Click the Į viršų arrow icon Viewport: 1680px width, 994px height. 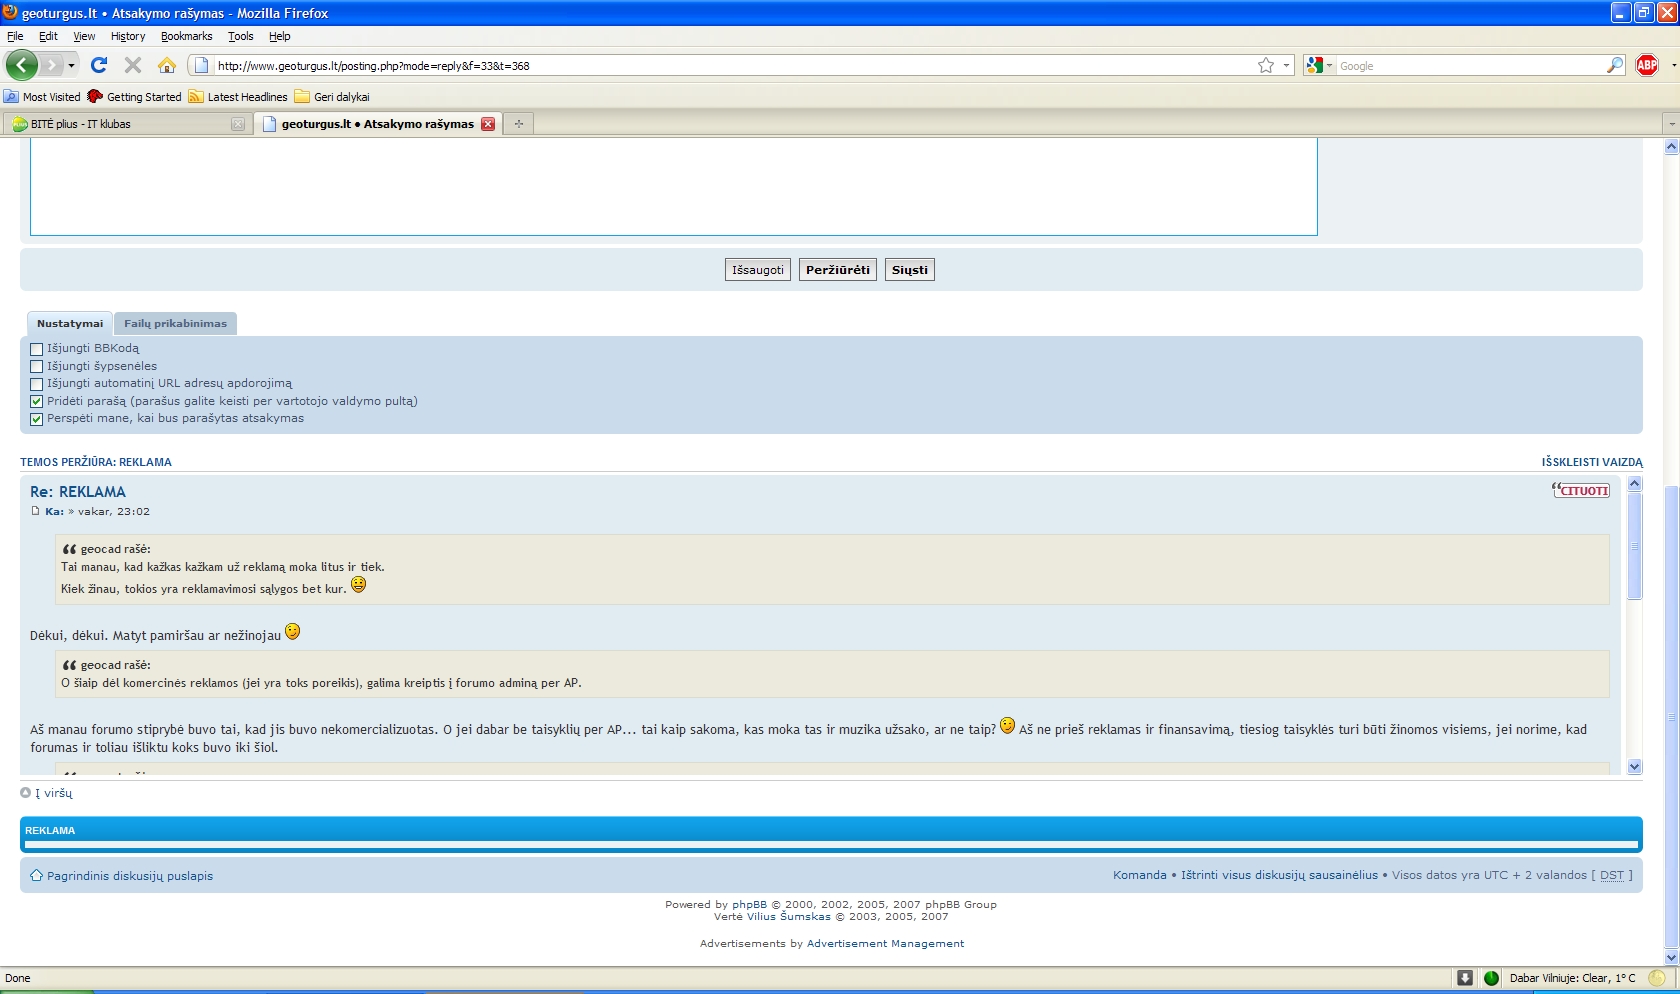tap(26, 792)
